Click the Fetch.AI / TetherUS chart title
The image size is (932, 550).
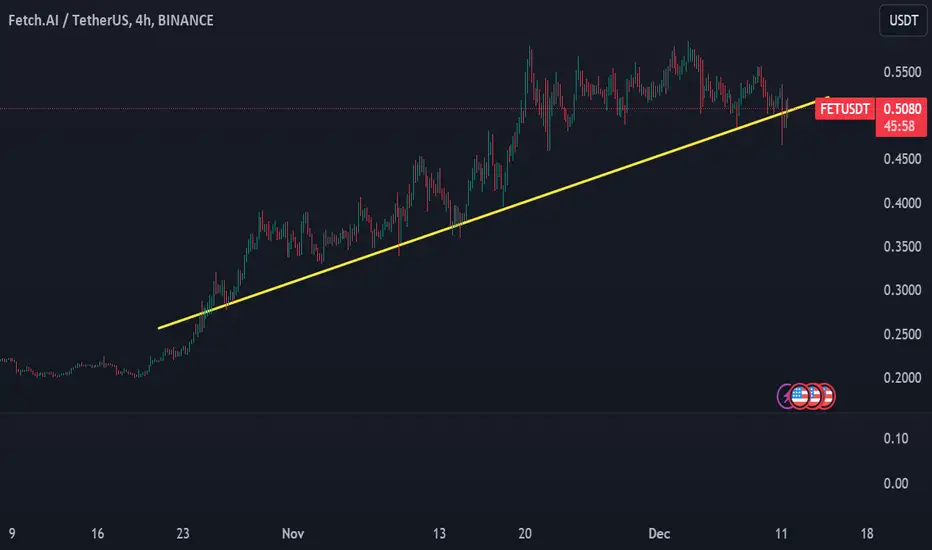(111, 20)
